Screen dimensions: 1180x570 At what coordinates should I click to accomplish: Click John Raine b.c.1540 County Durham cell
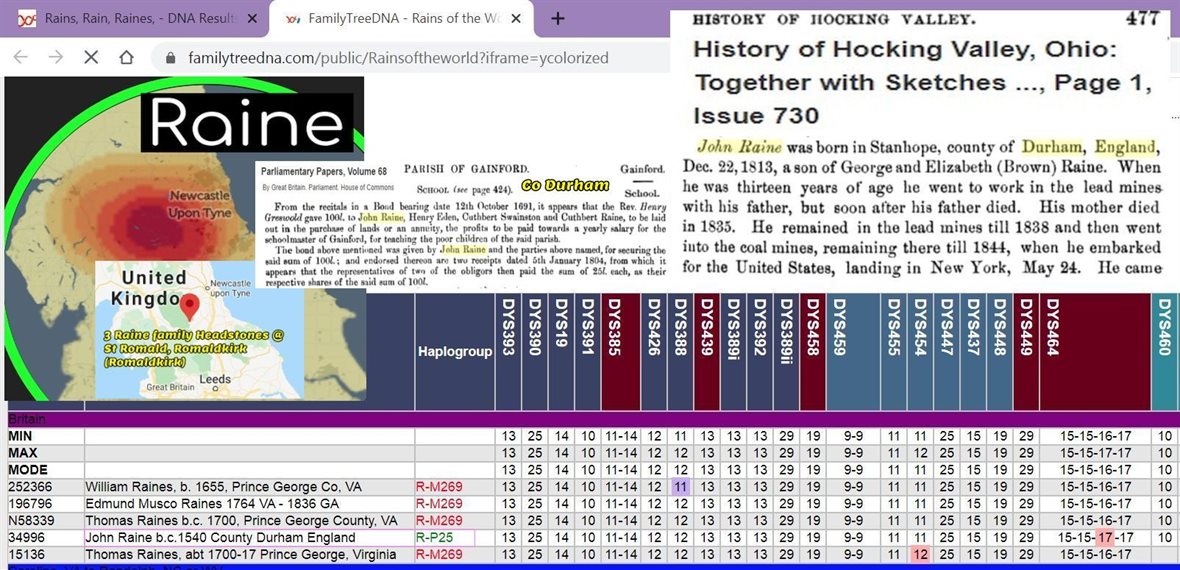click(x=249, y=538)
